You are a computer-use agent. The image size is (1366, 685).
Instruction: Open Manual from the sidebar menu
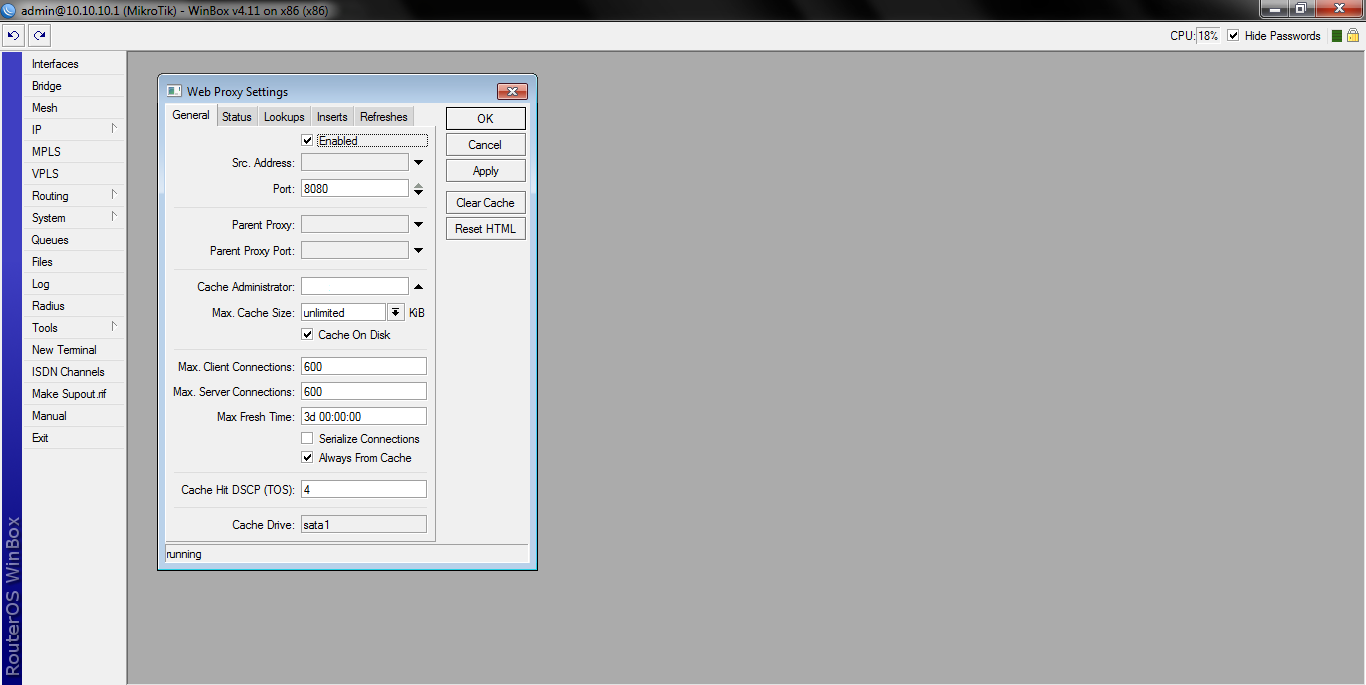75,416
